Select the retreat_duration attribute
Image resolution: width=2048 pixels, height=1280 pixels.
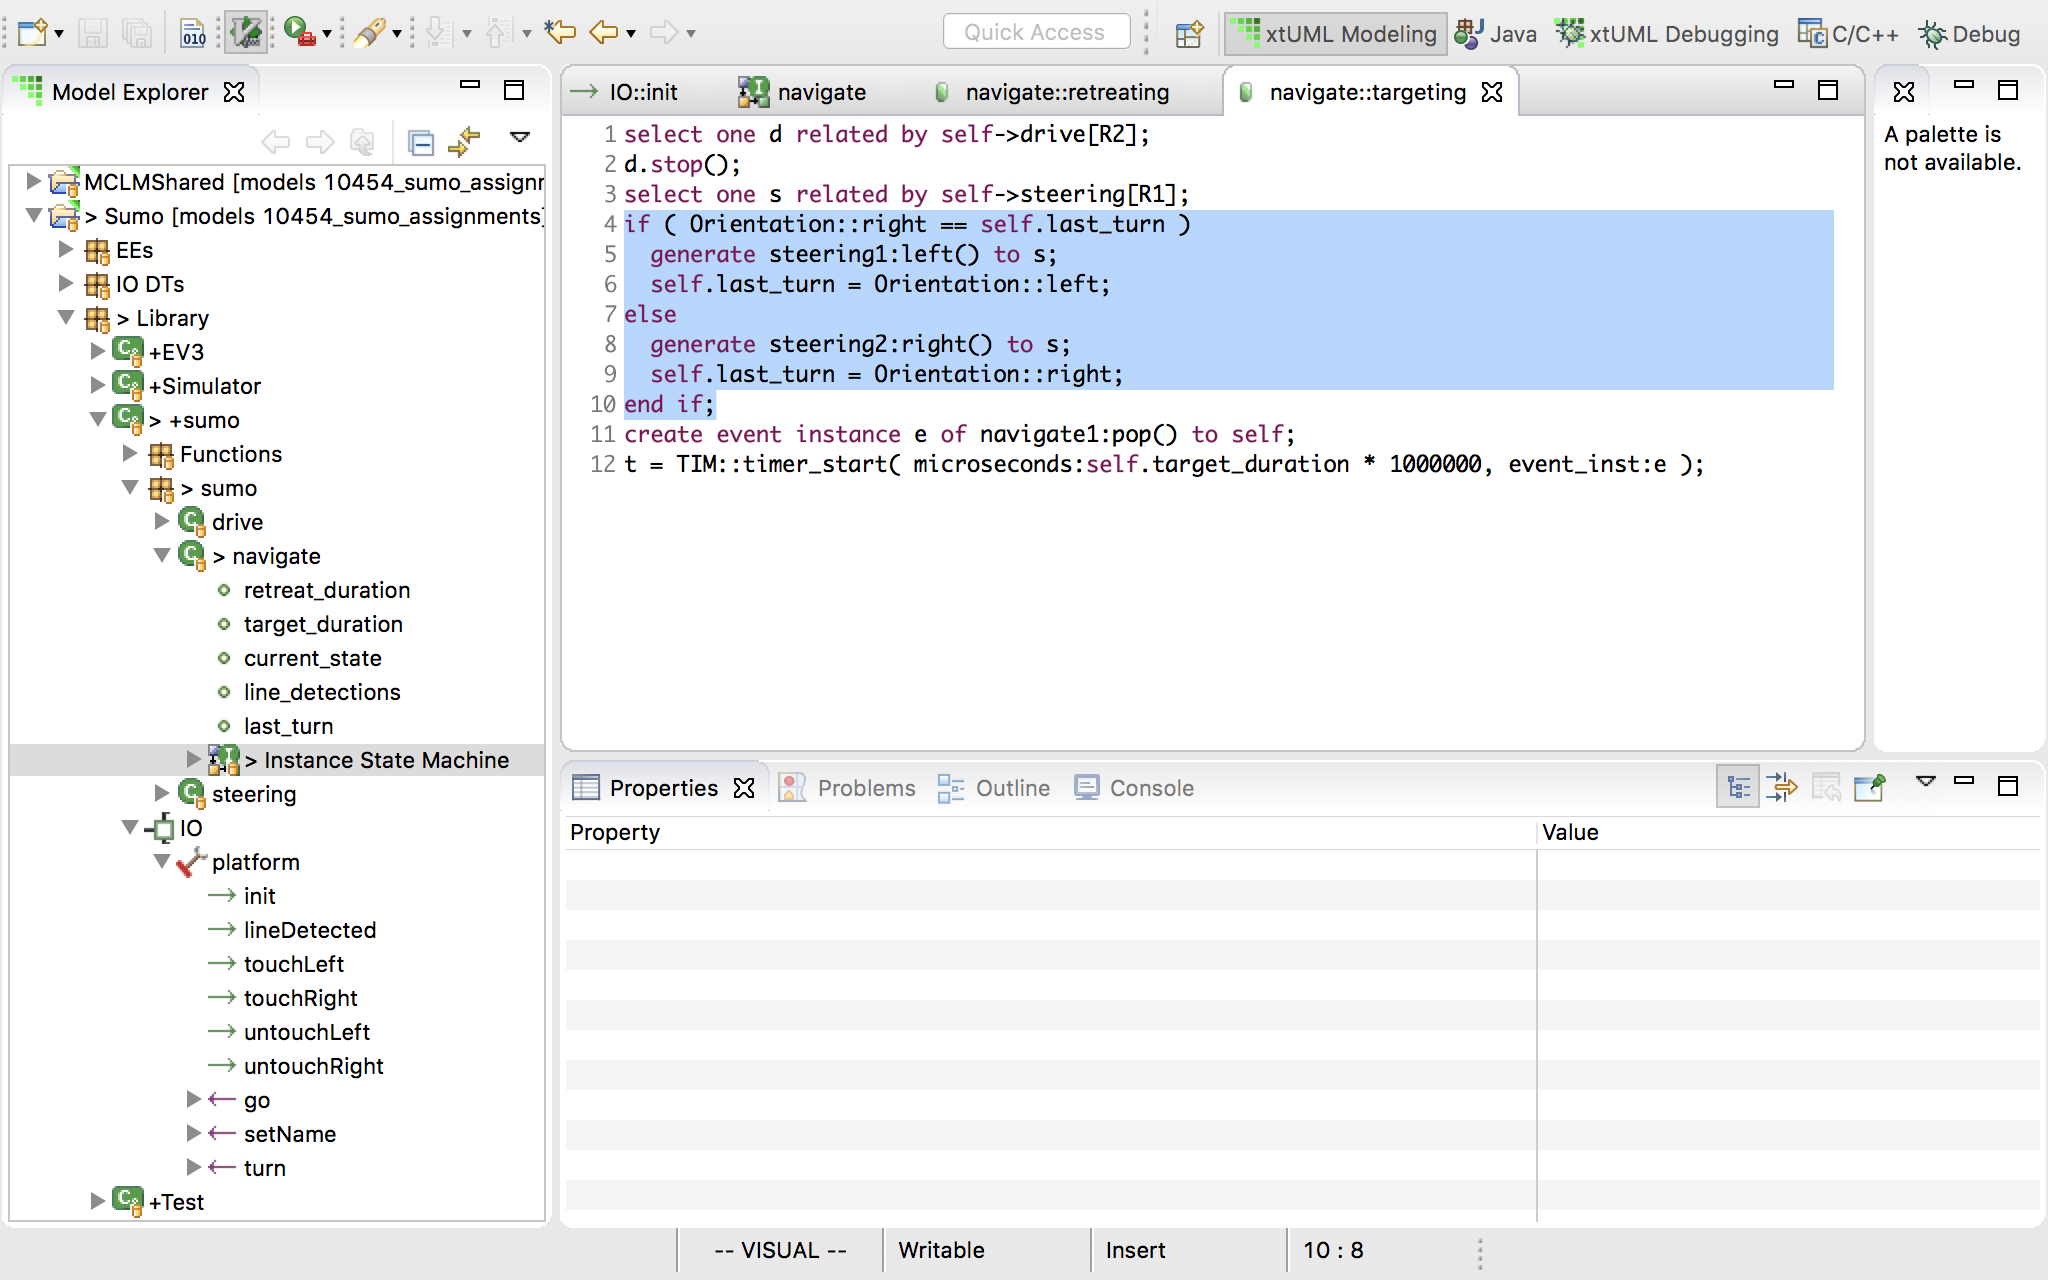click(327, 590)
